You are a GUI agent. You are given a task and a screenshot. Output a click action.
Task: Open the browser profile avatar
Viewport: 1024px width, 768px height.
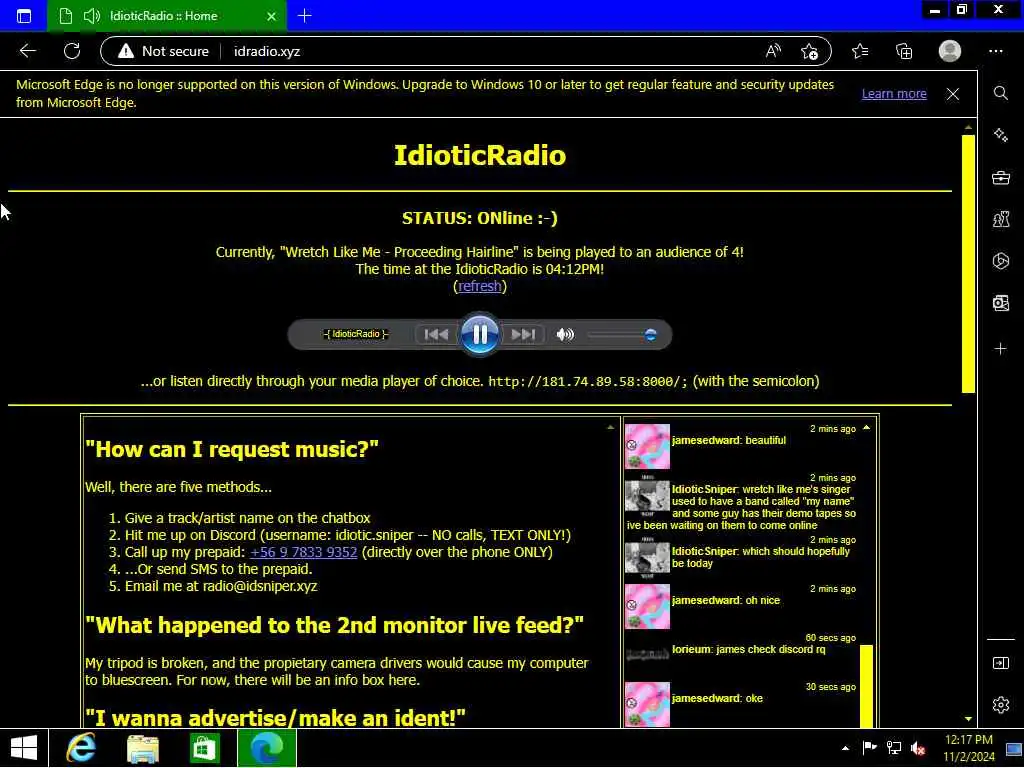pos(950,51)
